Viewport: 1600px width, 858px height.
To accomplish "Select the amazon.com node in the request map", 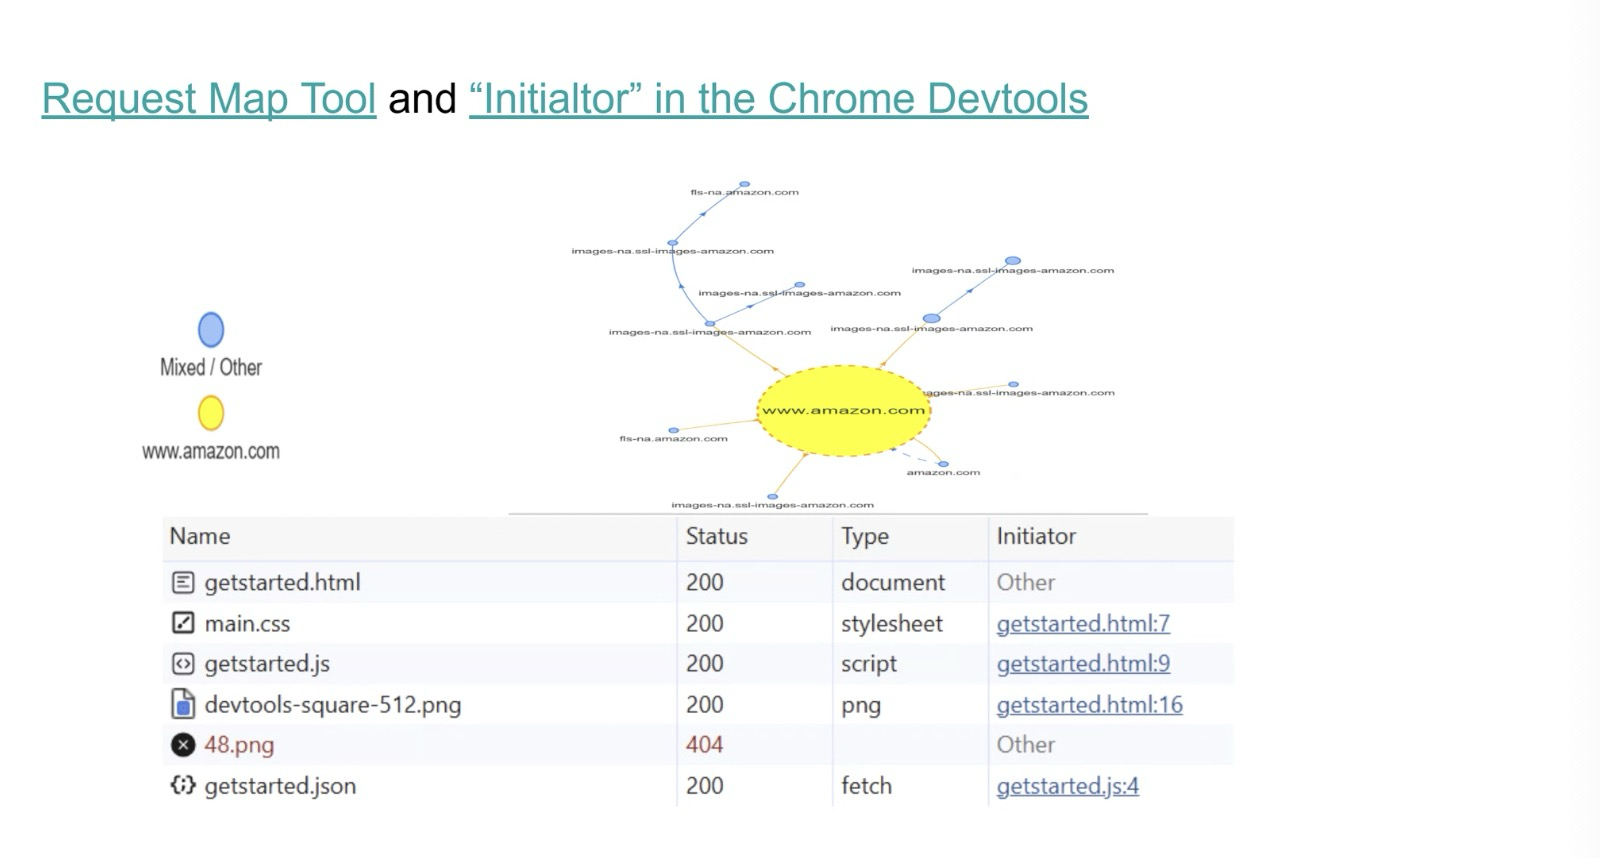I will coord(943,464).
